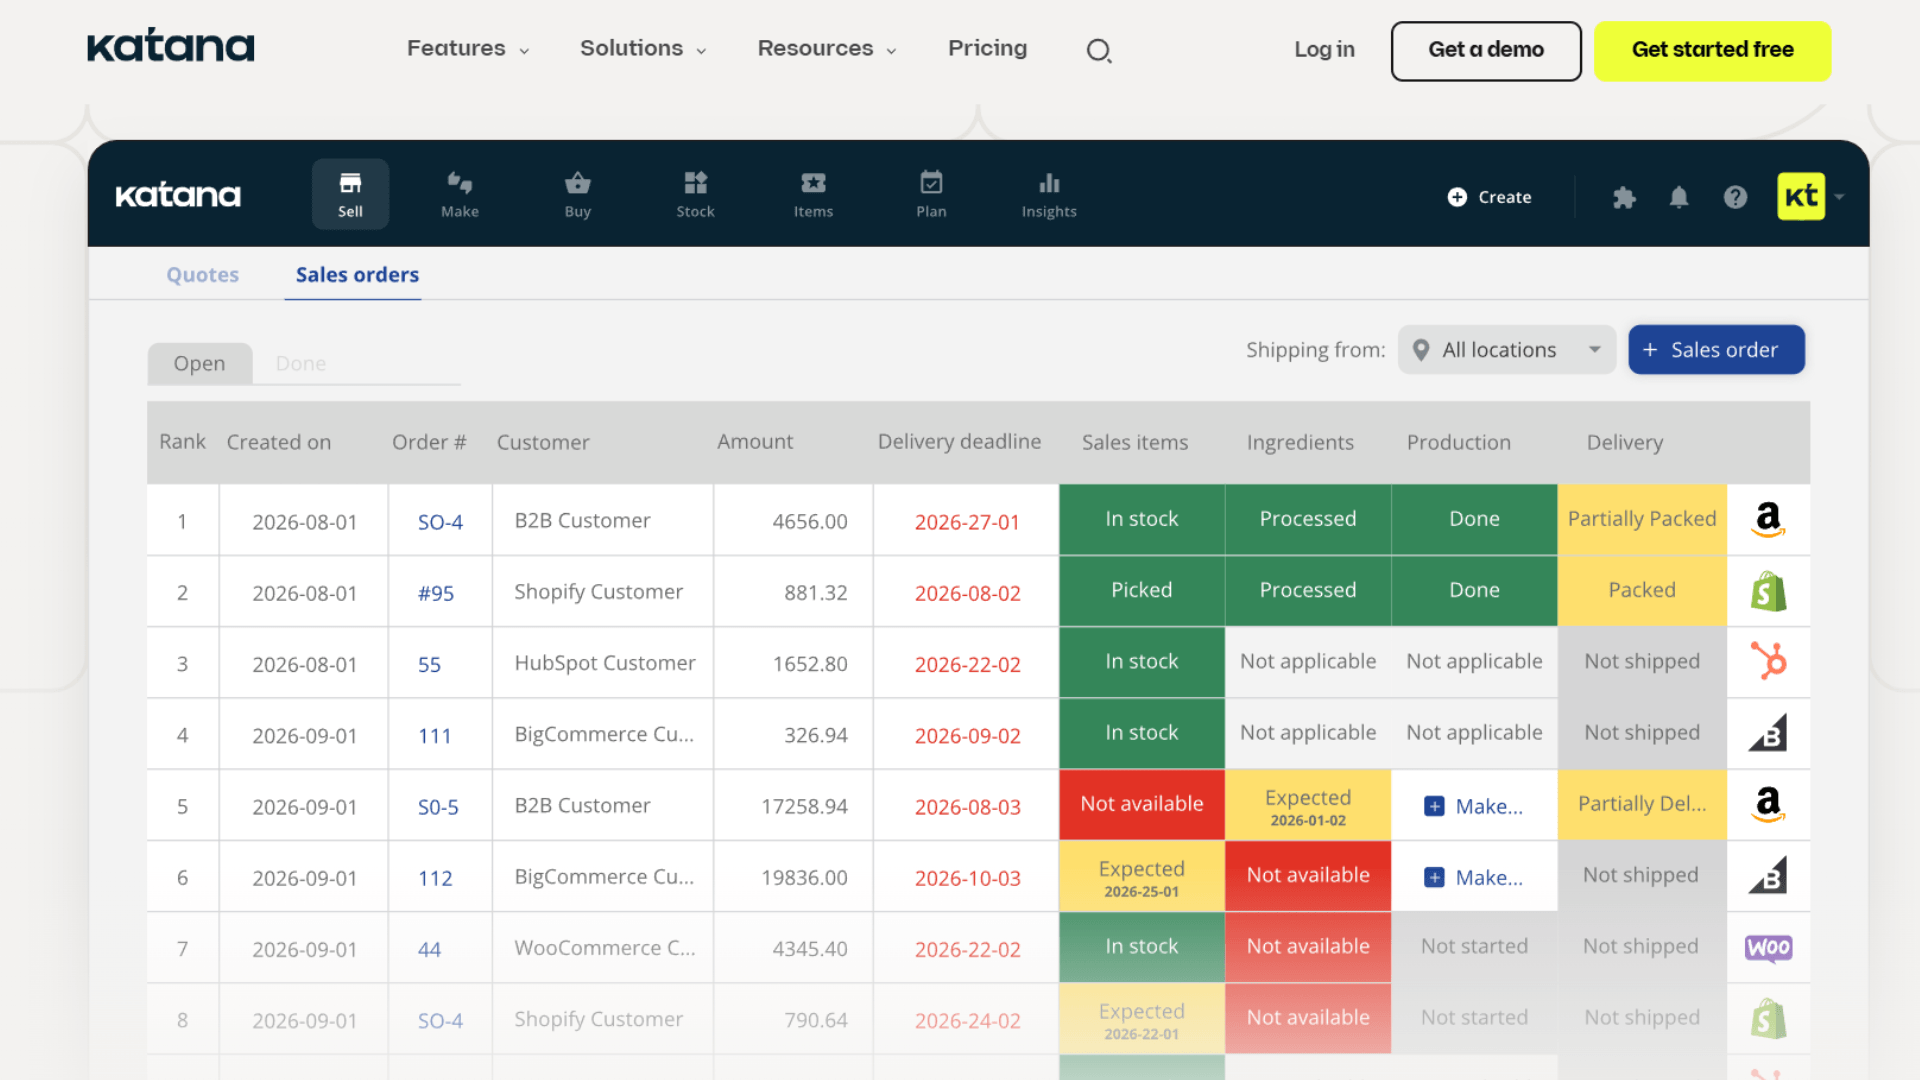The width and height of the screenshot is (1920, 1080).
Task: Click the BigCommerce icon in order 112 row
Action: (1768, 875)
